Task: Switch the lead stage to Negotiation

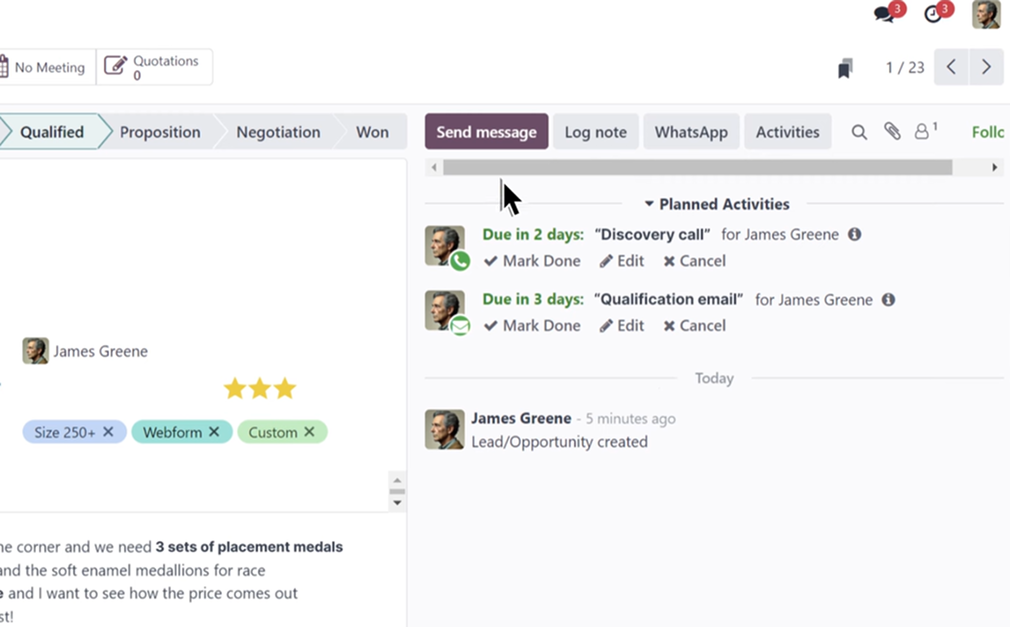Action: pyautogui.click(x=277, y=131)
